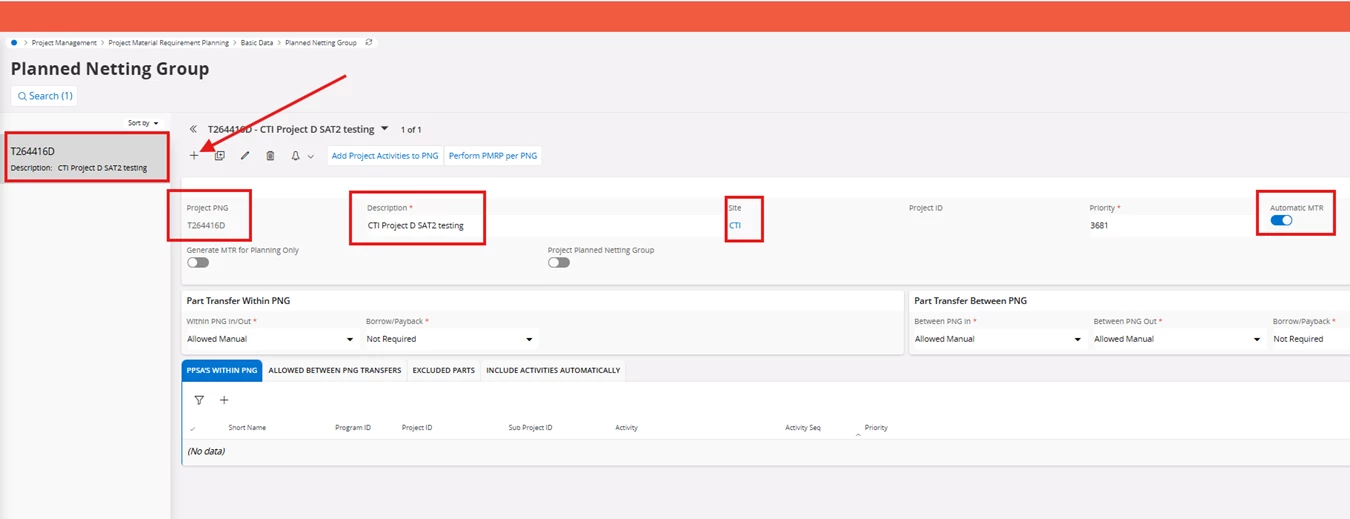Click Add Project Activities to PNG button
Viewport: 1350px width, 519px height.
click(x=385, y=156)
